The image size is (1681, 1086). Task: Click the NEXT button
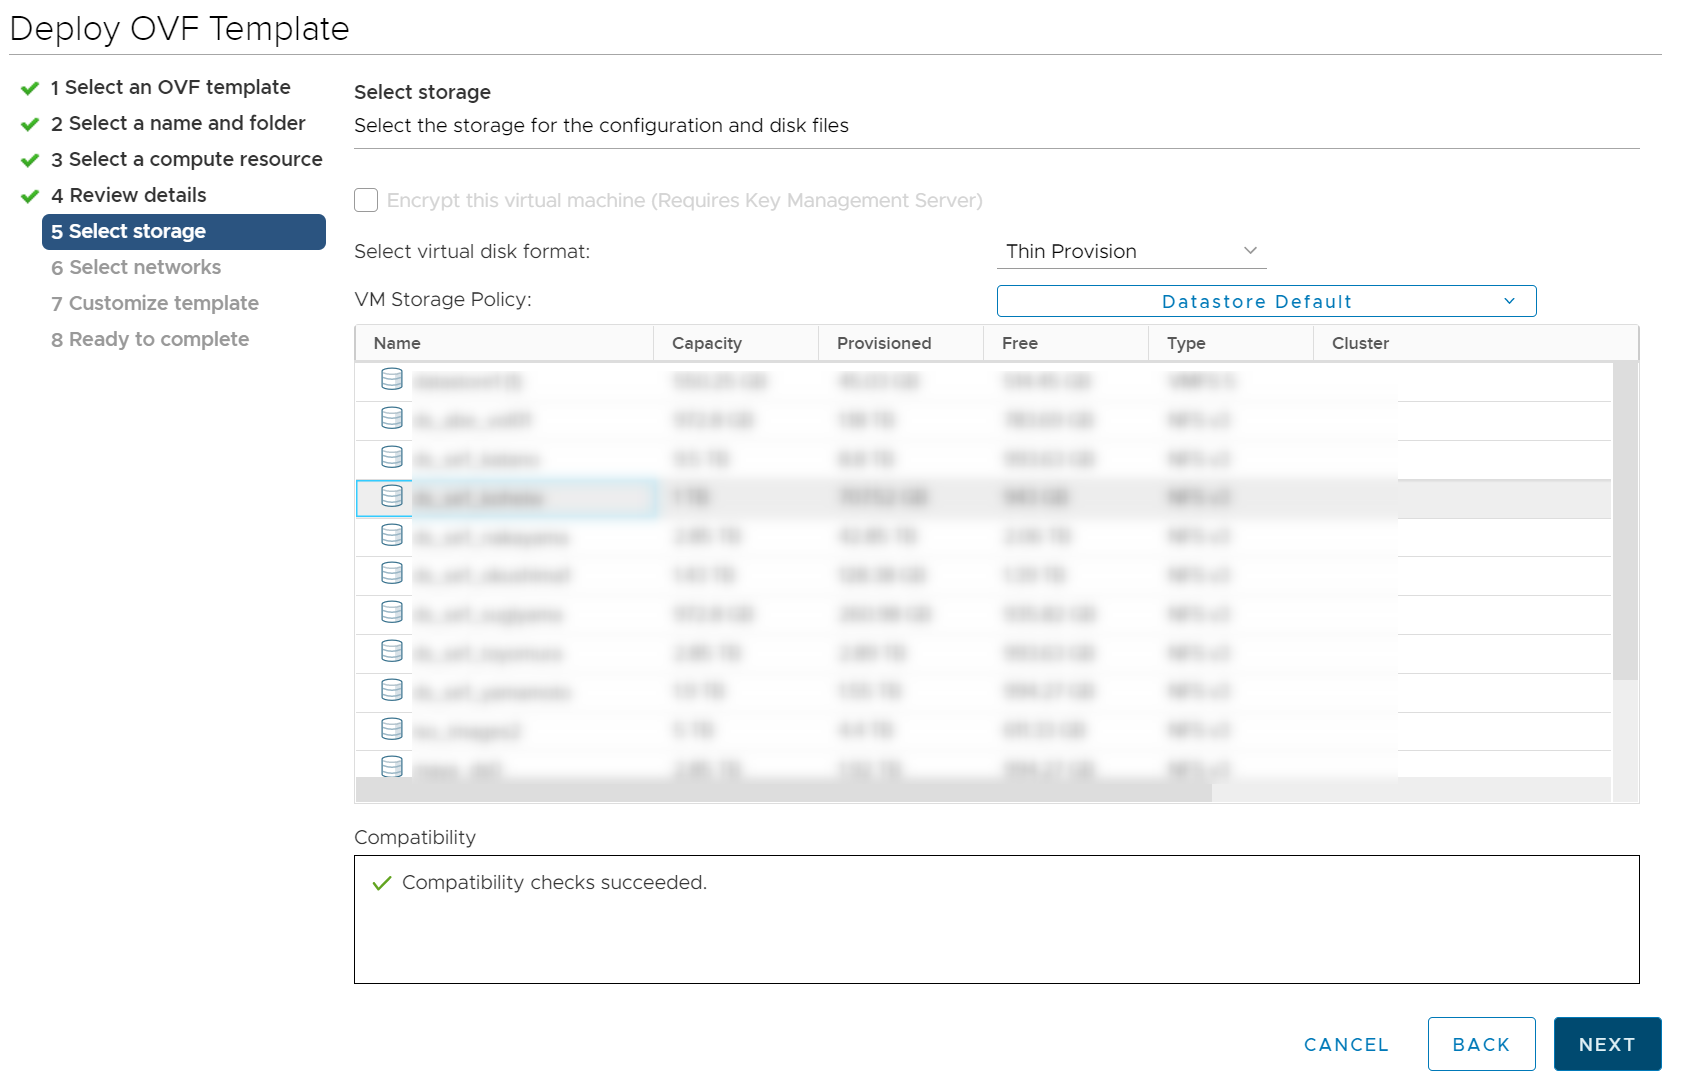click(1607, 1044)
